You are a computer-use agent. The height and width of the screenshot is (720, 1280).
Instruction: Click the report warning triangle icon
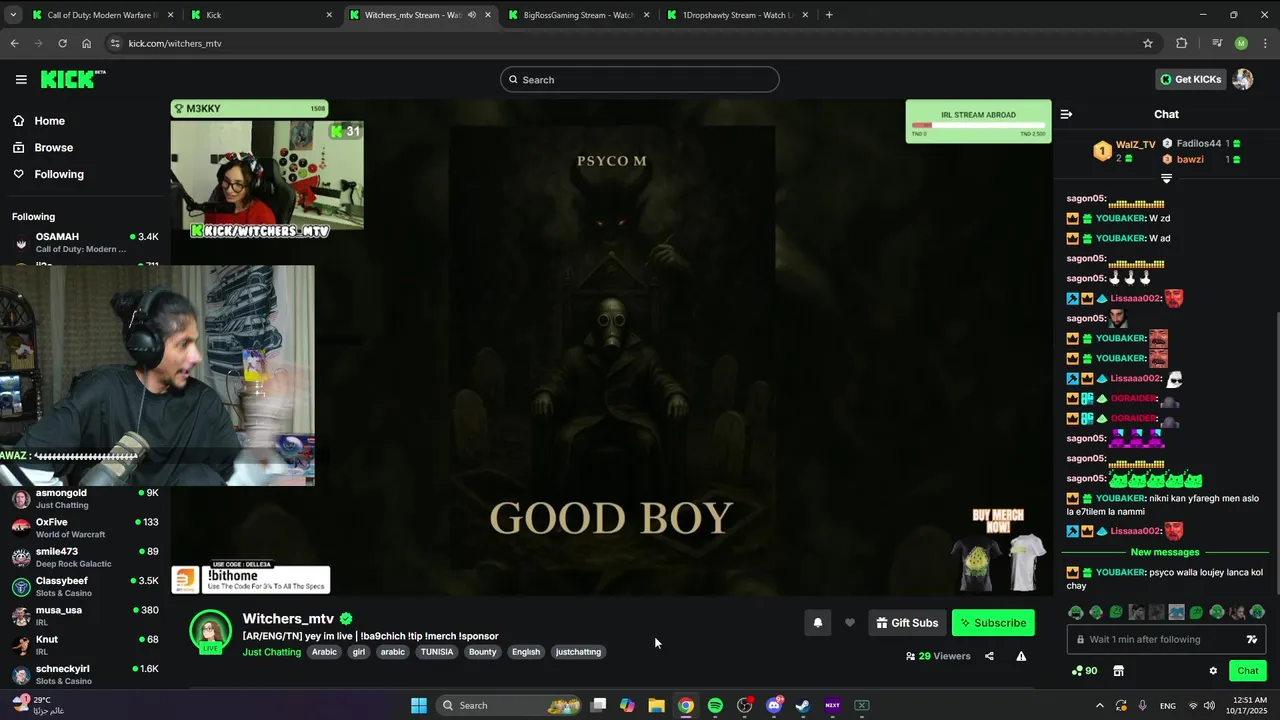click(1021, 656)
